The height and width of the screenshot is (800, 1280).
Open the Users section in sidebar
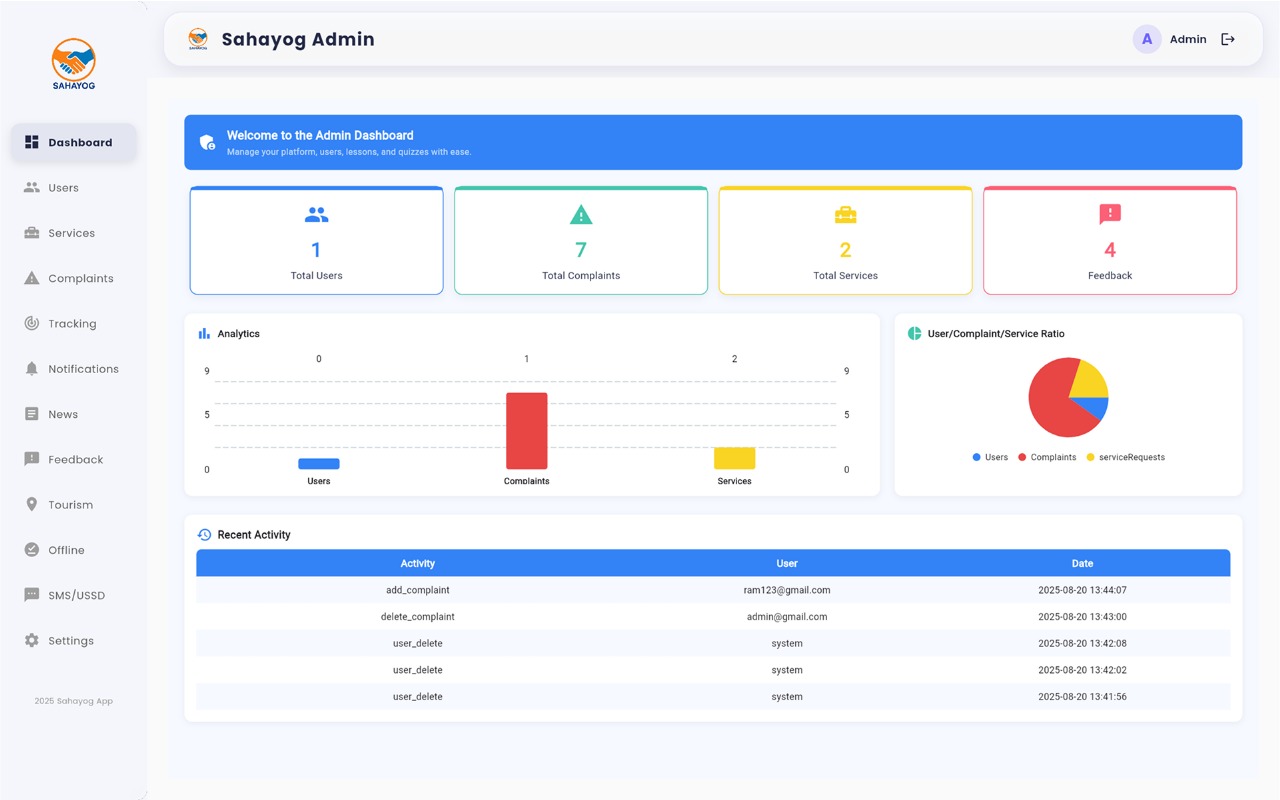(63, 187)
